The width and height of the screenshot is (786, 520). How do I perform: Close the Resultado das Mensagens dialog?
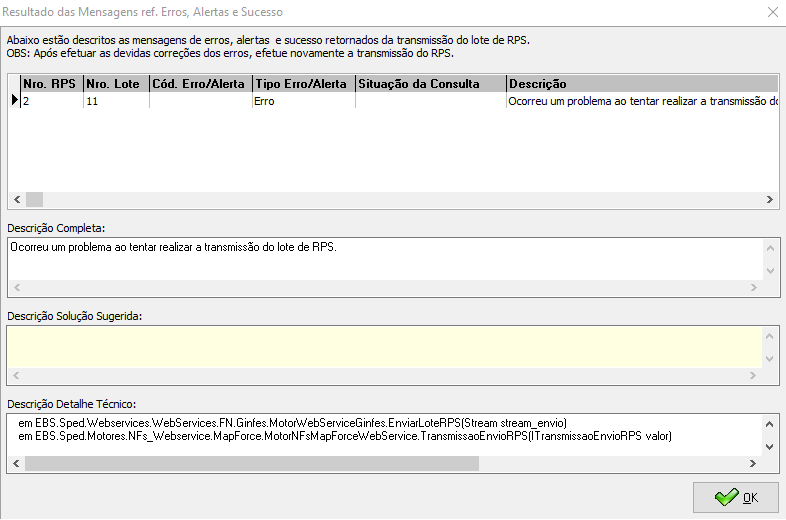pos(772,13)
